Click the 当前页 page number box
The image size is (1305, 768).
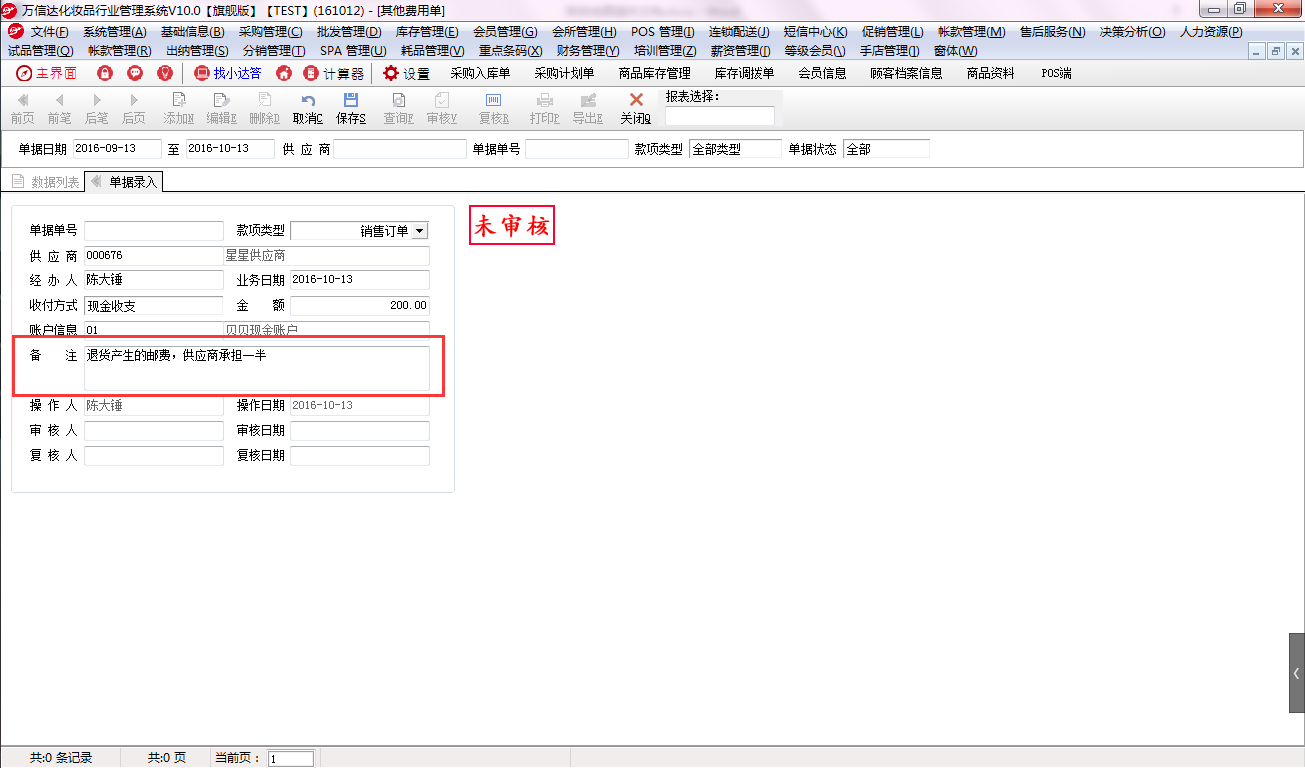tap(291, 759)
